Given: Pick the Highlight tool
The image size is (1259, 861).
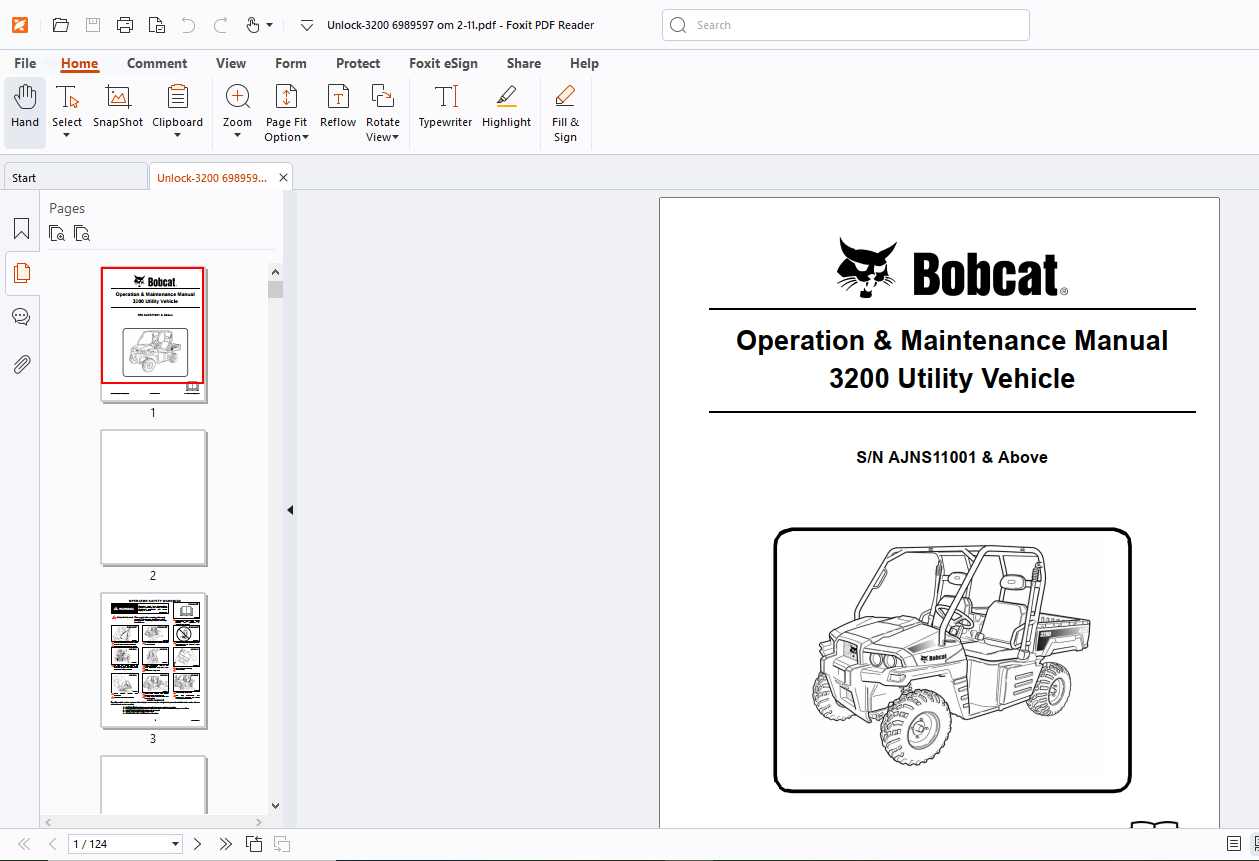Looking at the screenshot, I should tap(506, 108).
